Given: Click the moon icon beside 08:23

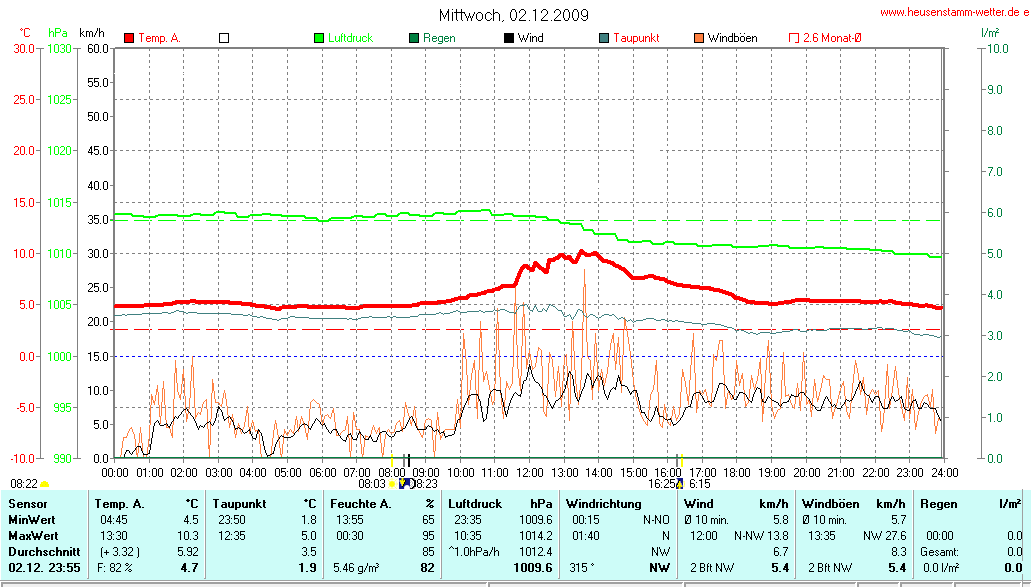Looking at the screenshot, I should (406, 484).
